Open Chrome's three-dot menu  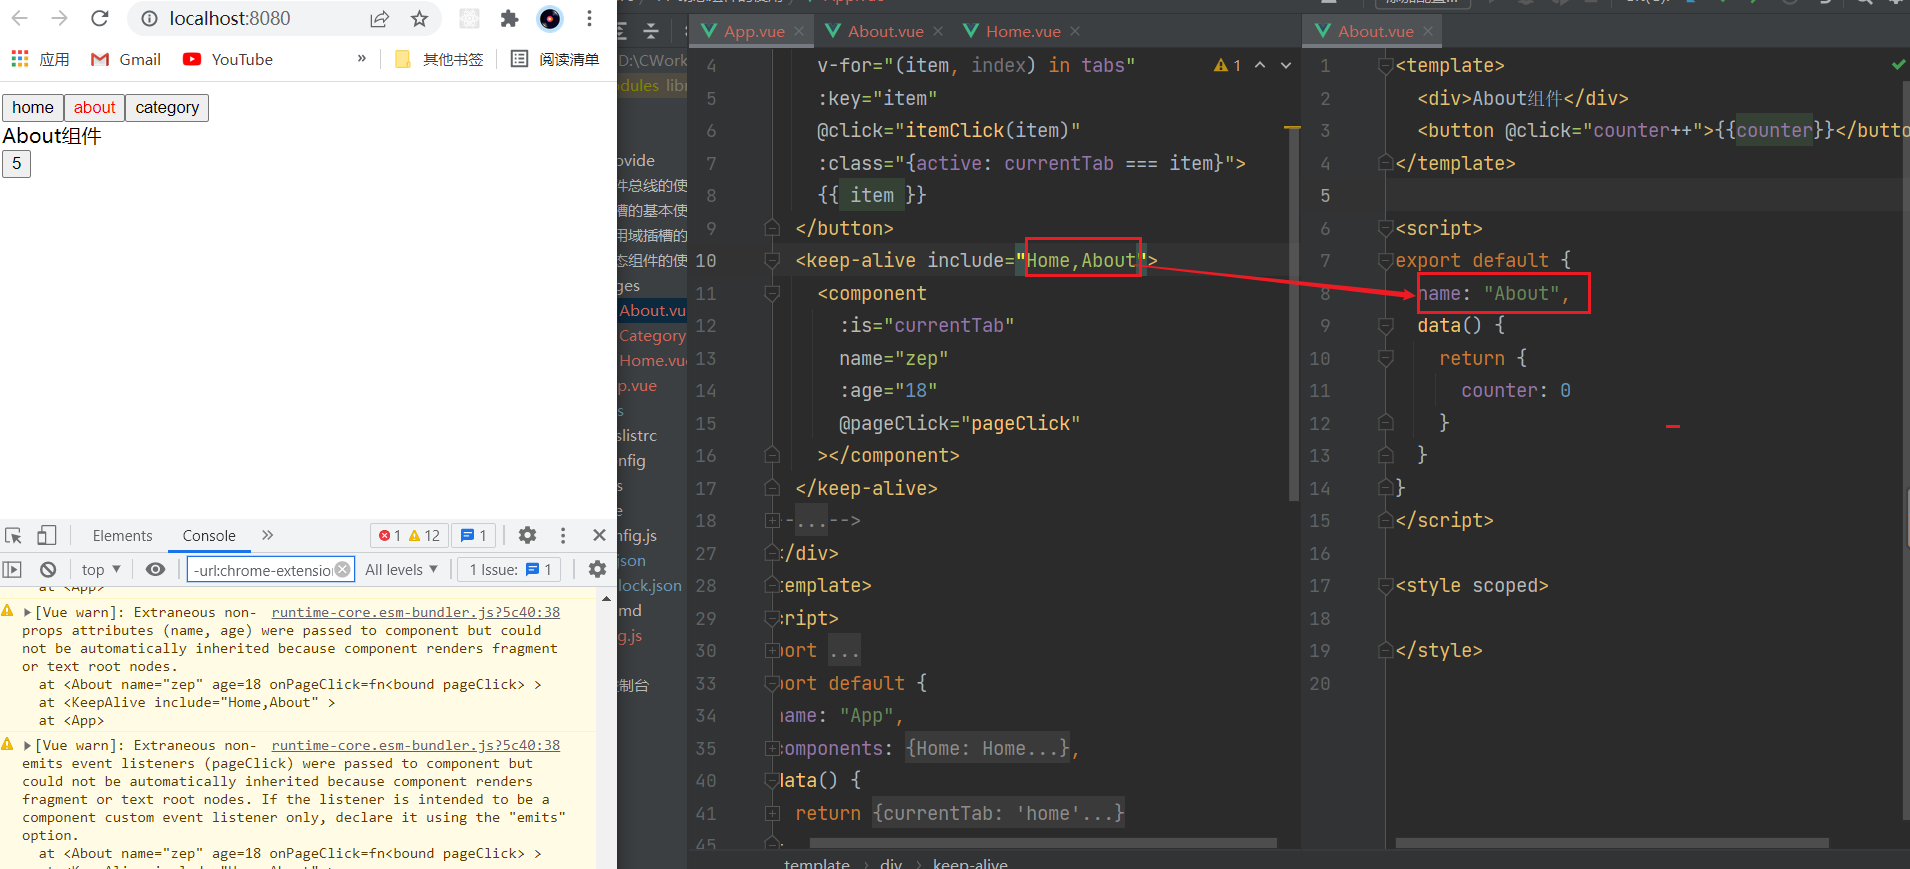pos(589,18)
